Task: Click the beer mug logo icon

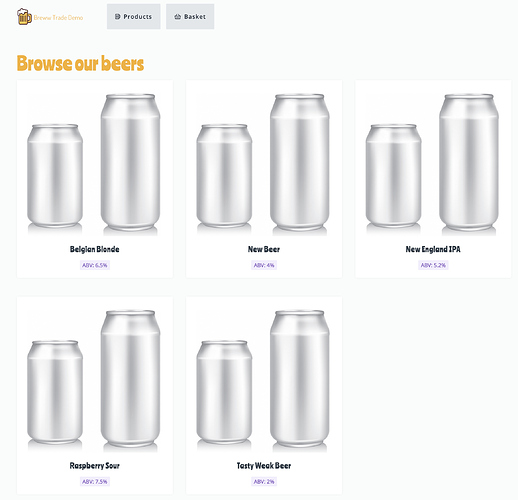Action: pyautogui.click(x=24, y=17)
